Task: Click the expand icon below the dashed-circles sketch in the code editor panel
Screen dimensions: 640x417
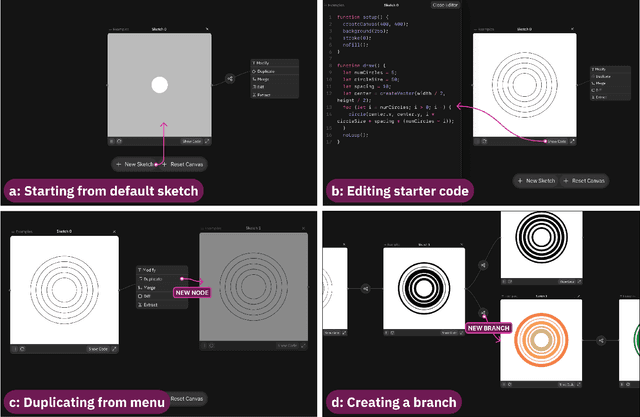Action: [x=571, y=142]
